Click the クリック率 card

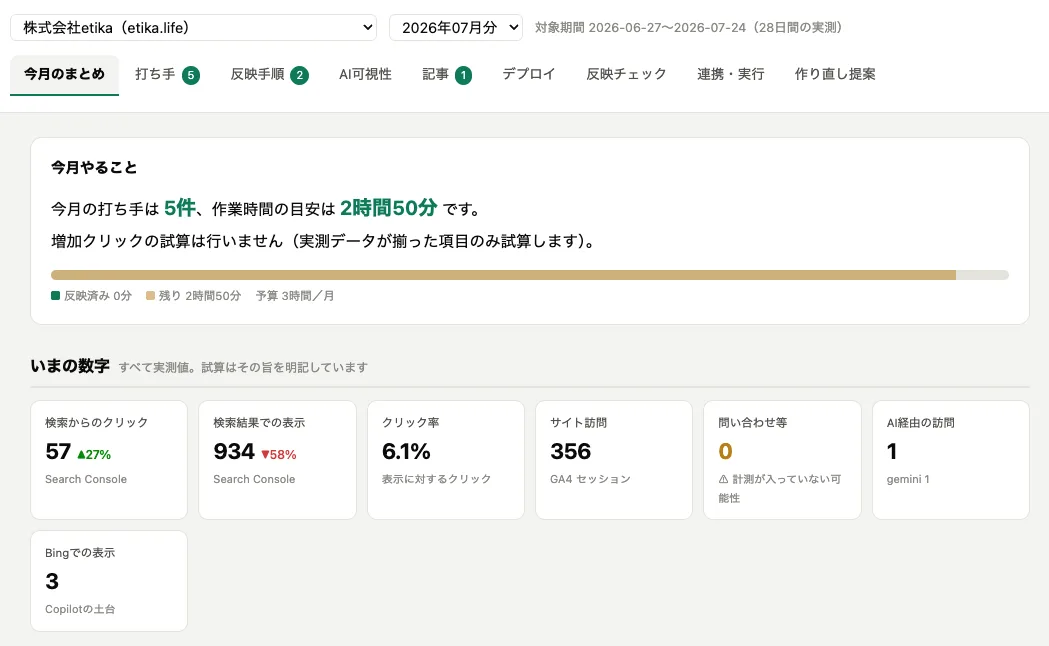pos(446,460)
